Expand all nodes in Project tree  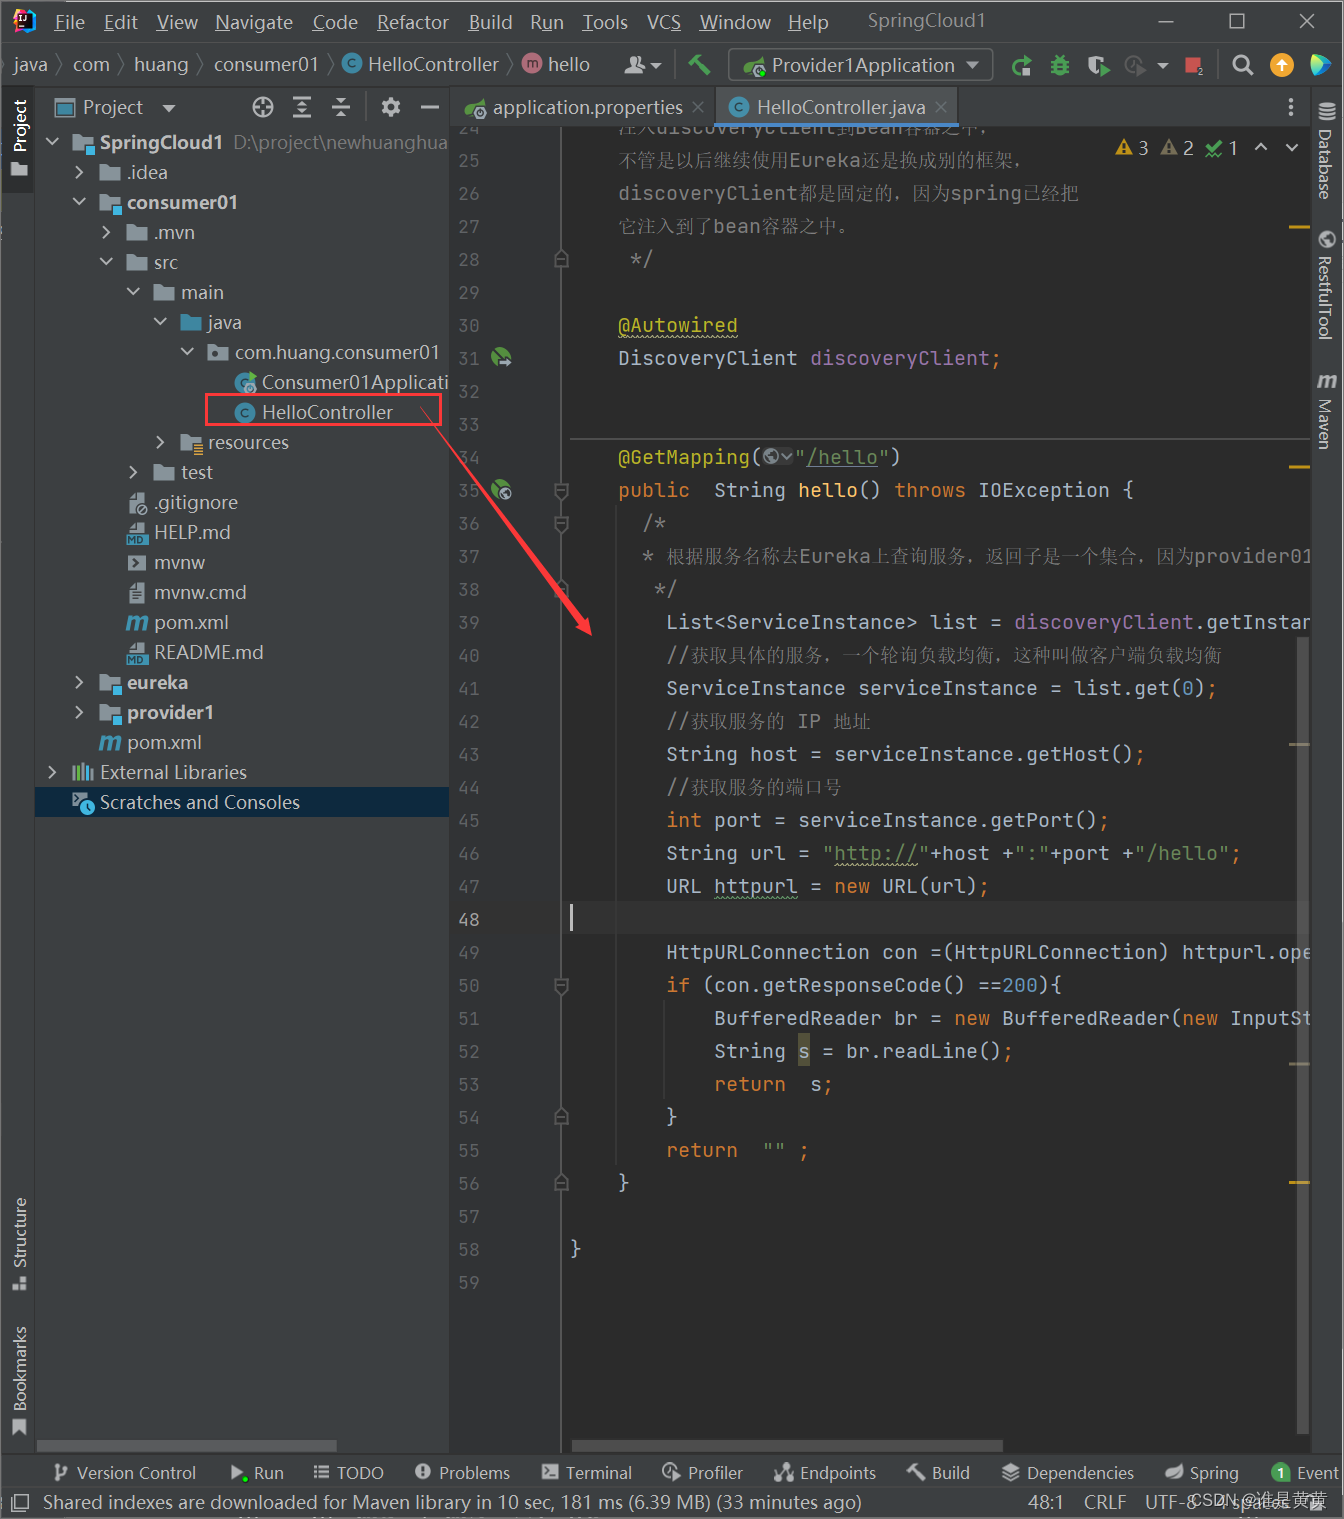click(302, 107)
